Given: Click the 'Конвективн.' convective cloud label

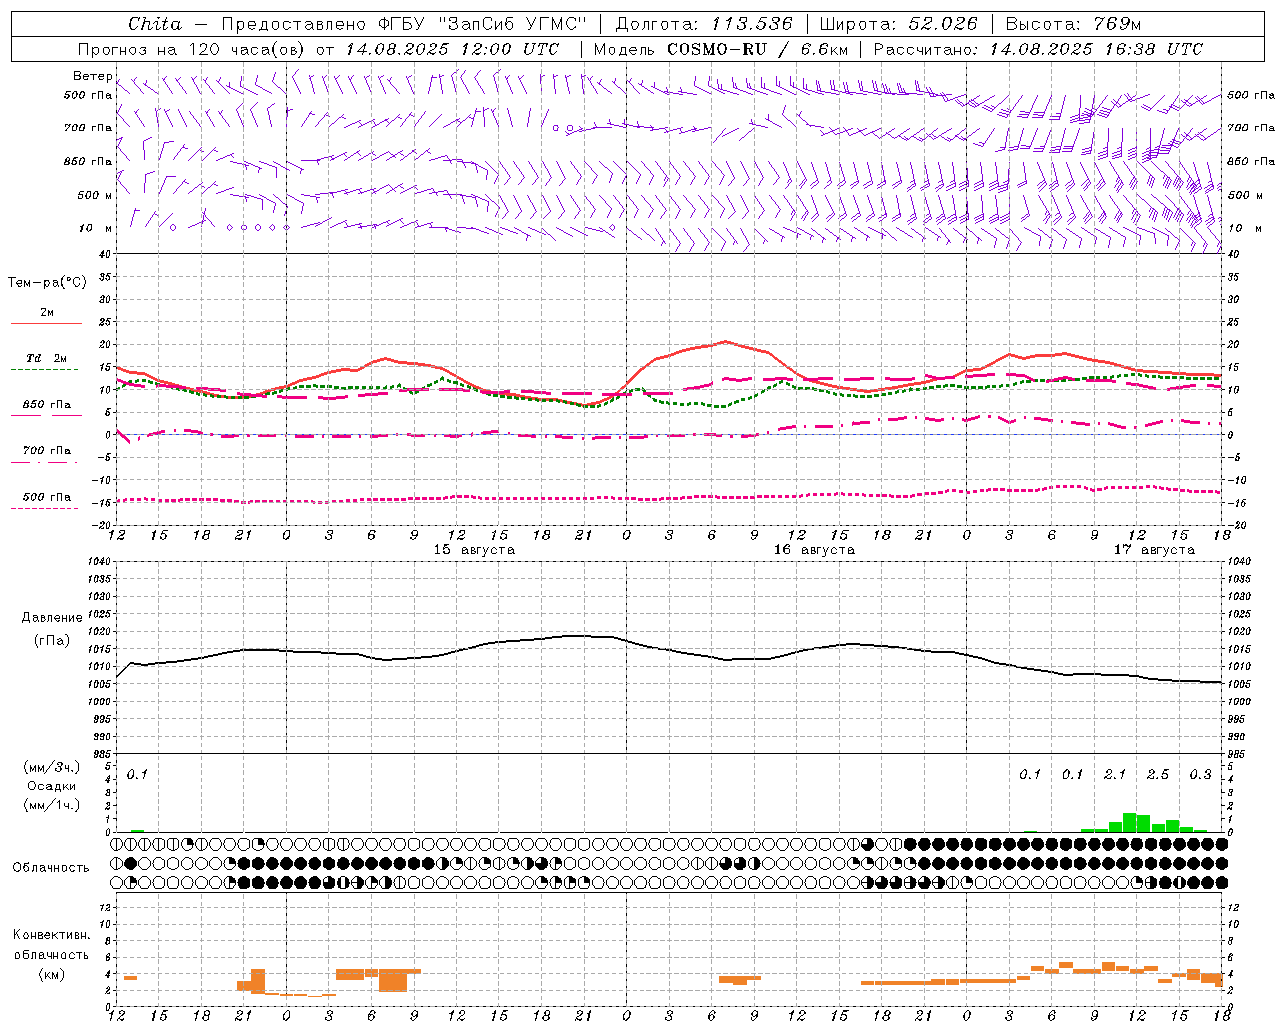Looking at the screenshot, I should (x=52, y=935).
